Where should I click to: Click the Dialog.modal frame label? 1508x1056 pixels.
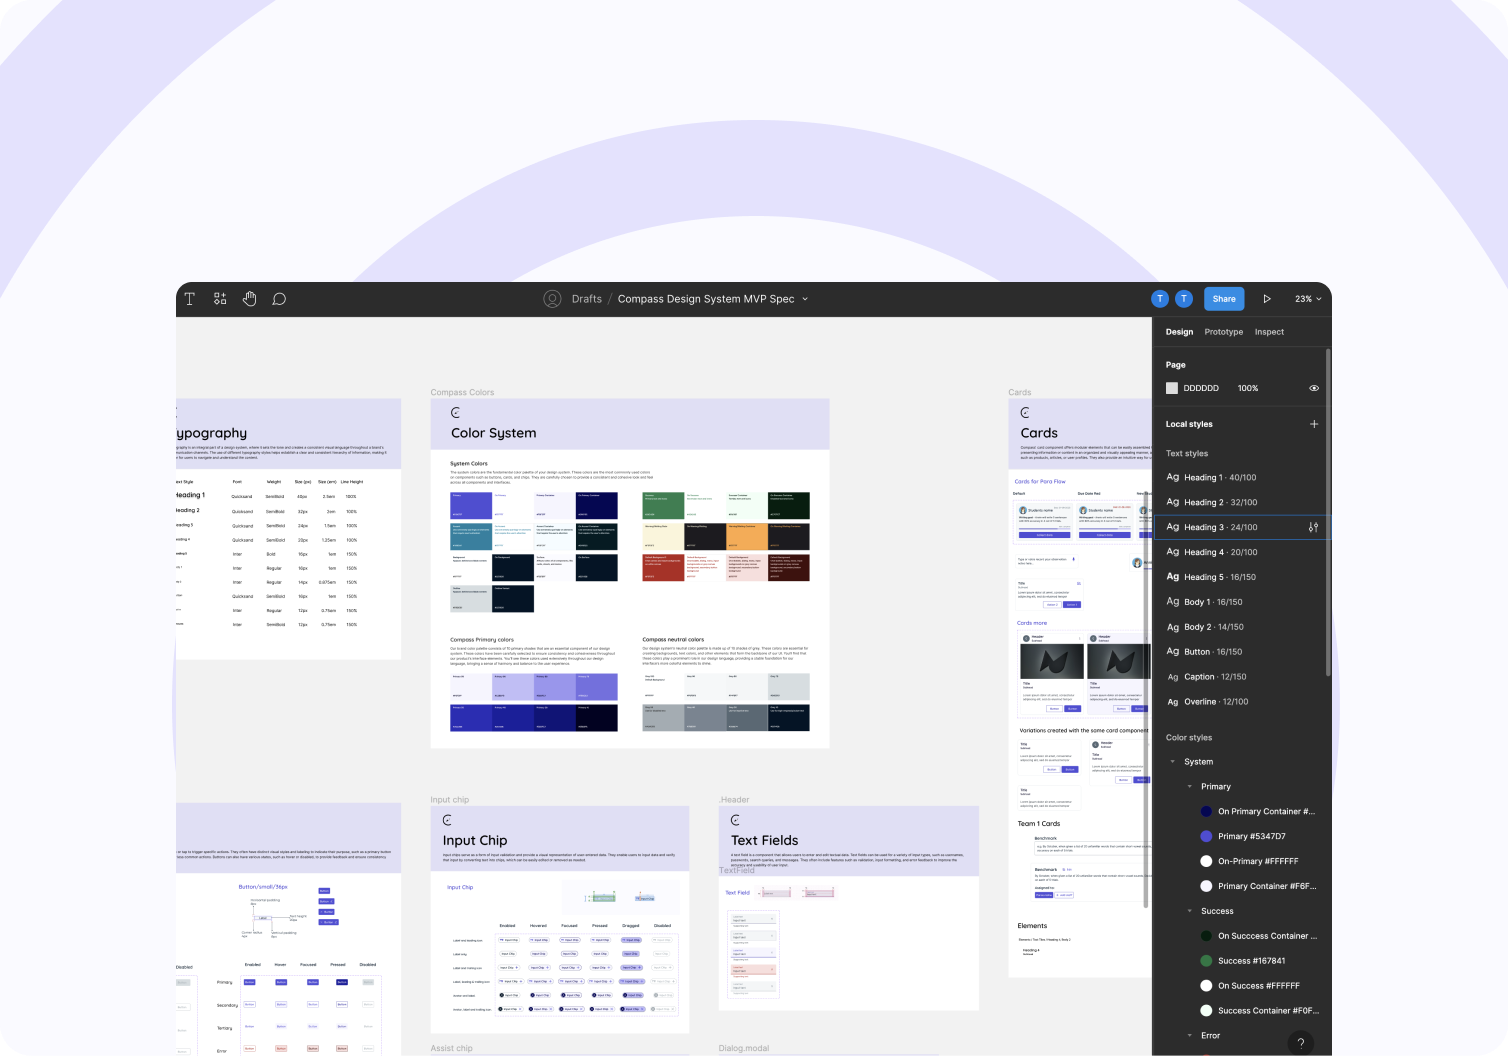pyautogui.click(x=744, y=1048)
